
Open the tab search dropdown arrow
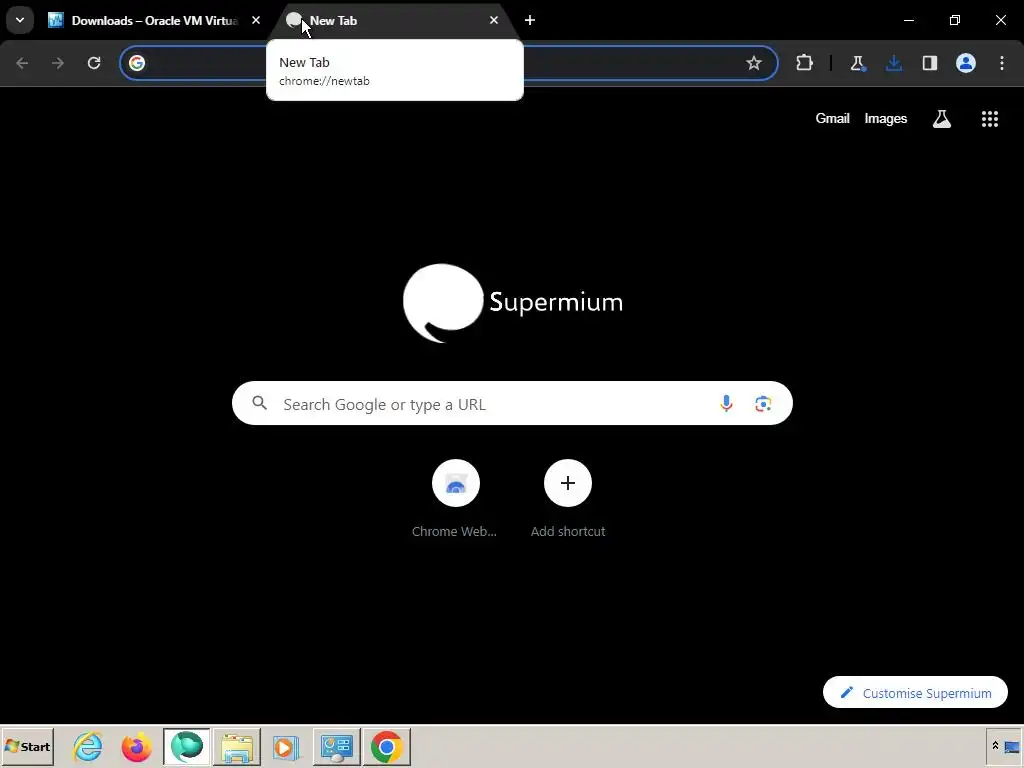(x=20, y=20)
